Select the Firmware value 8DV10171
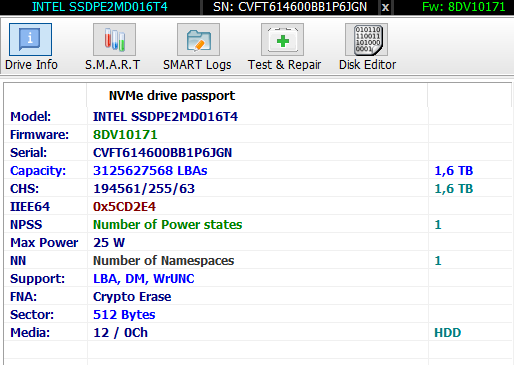Viewport: 514px width, 365px height. coord(125,135)
